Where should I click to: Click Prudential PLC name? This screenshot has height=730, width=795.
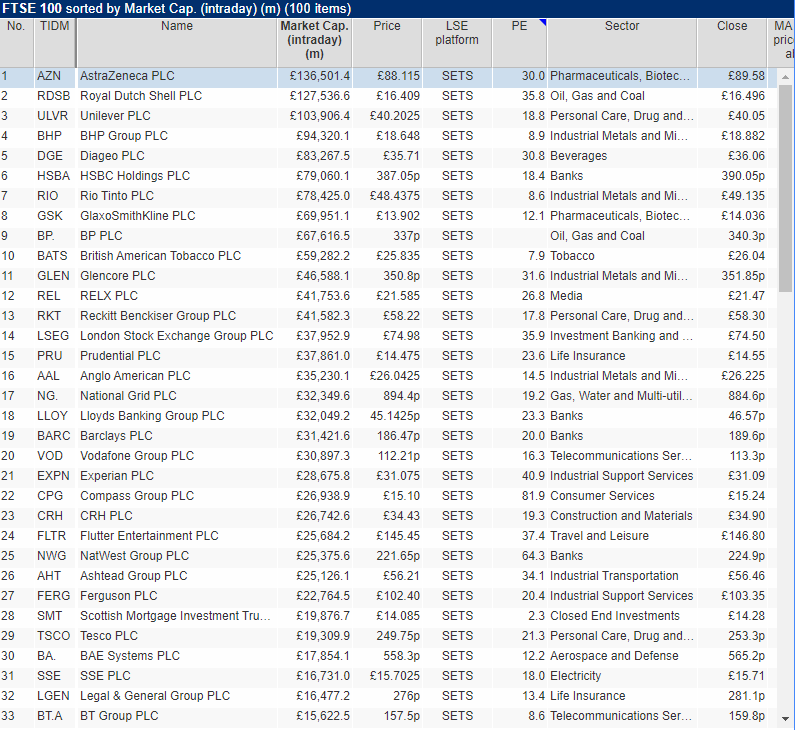coord(120,356)
